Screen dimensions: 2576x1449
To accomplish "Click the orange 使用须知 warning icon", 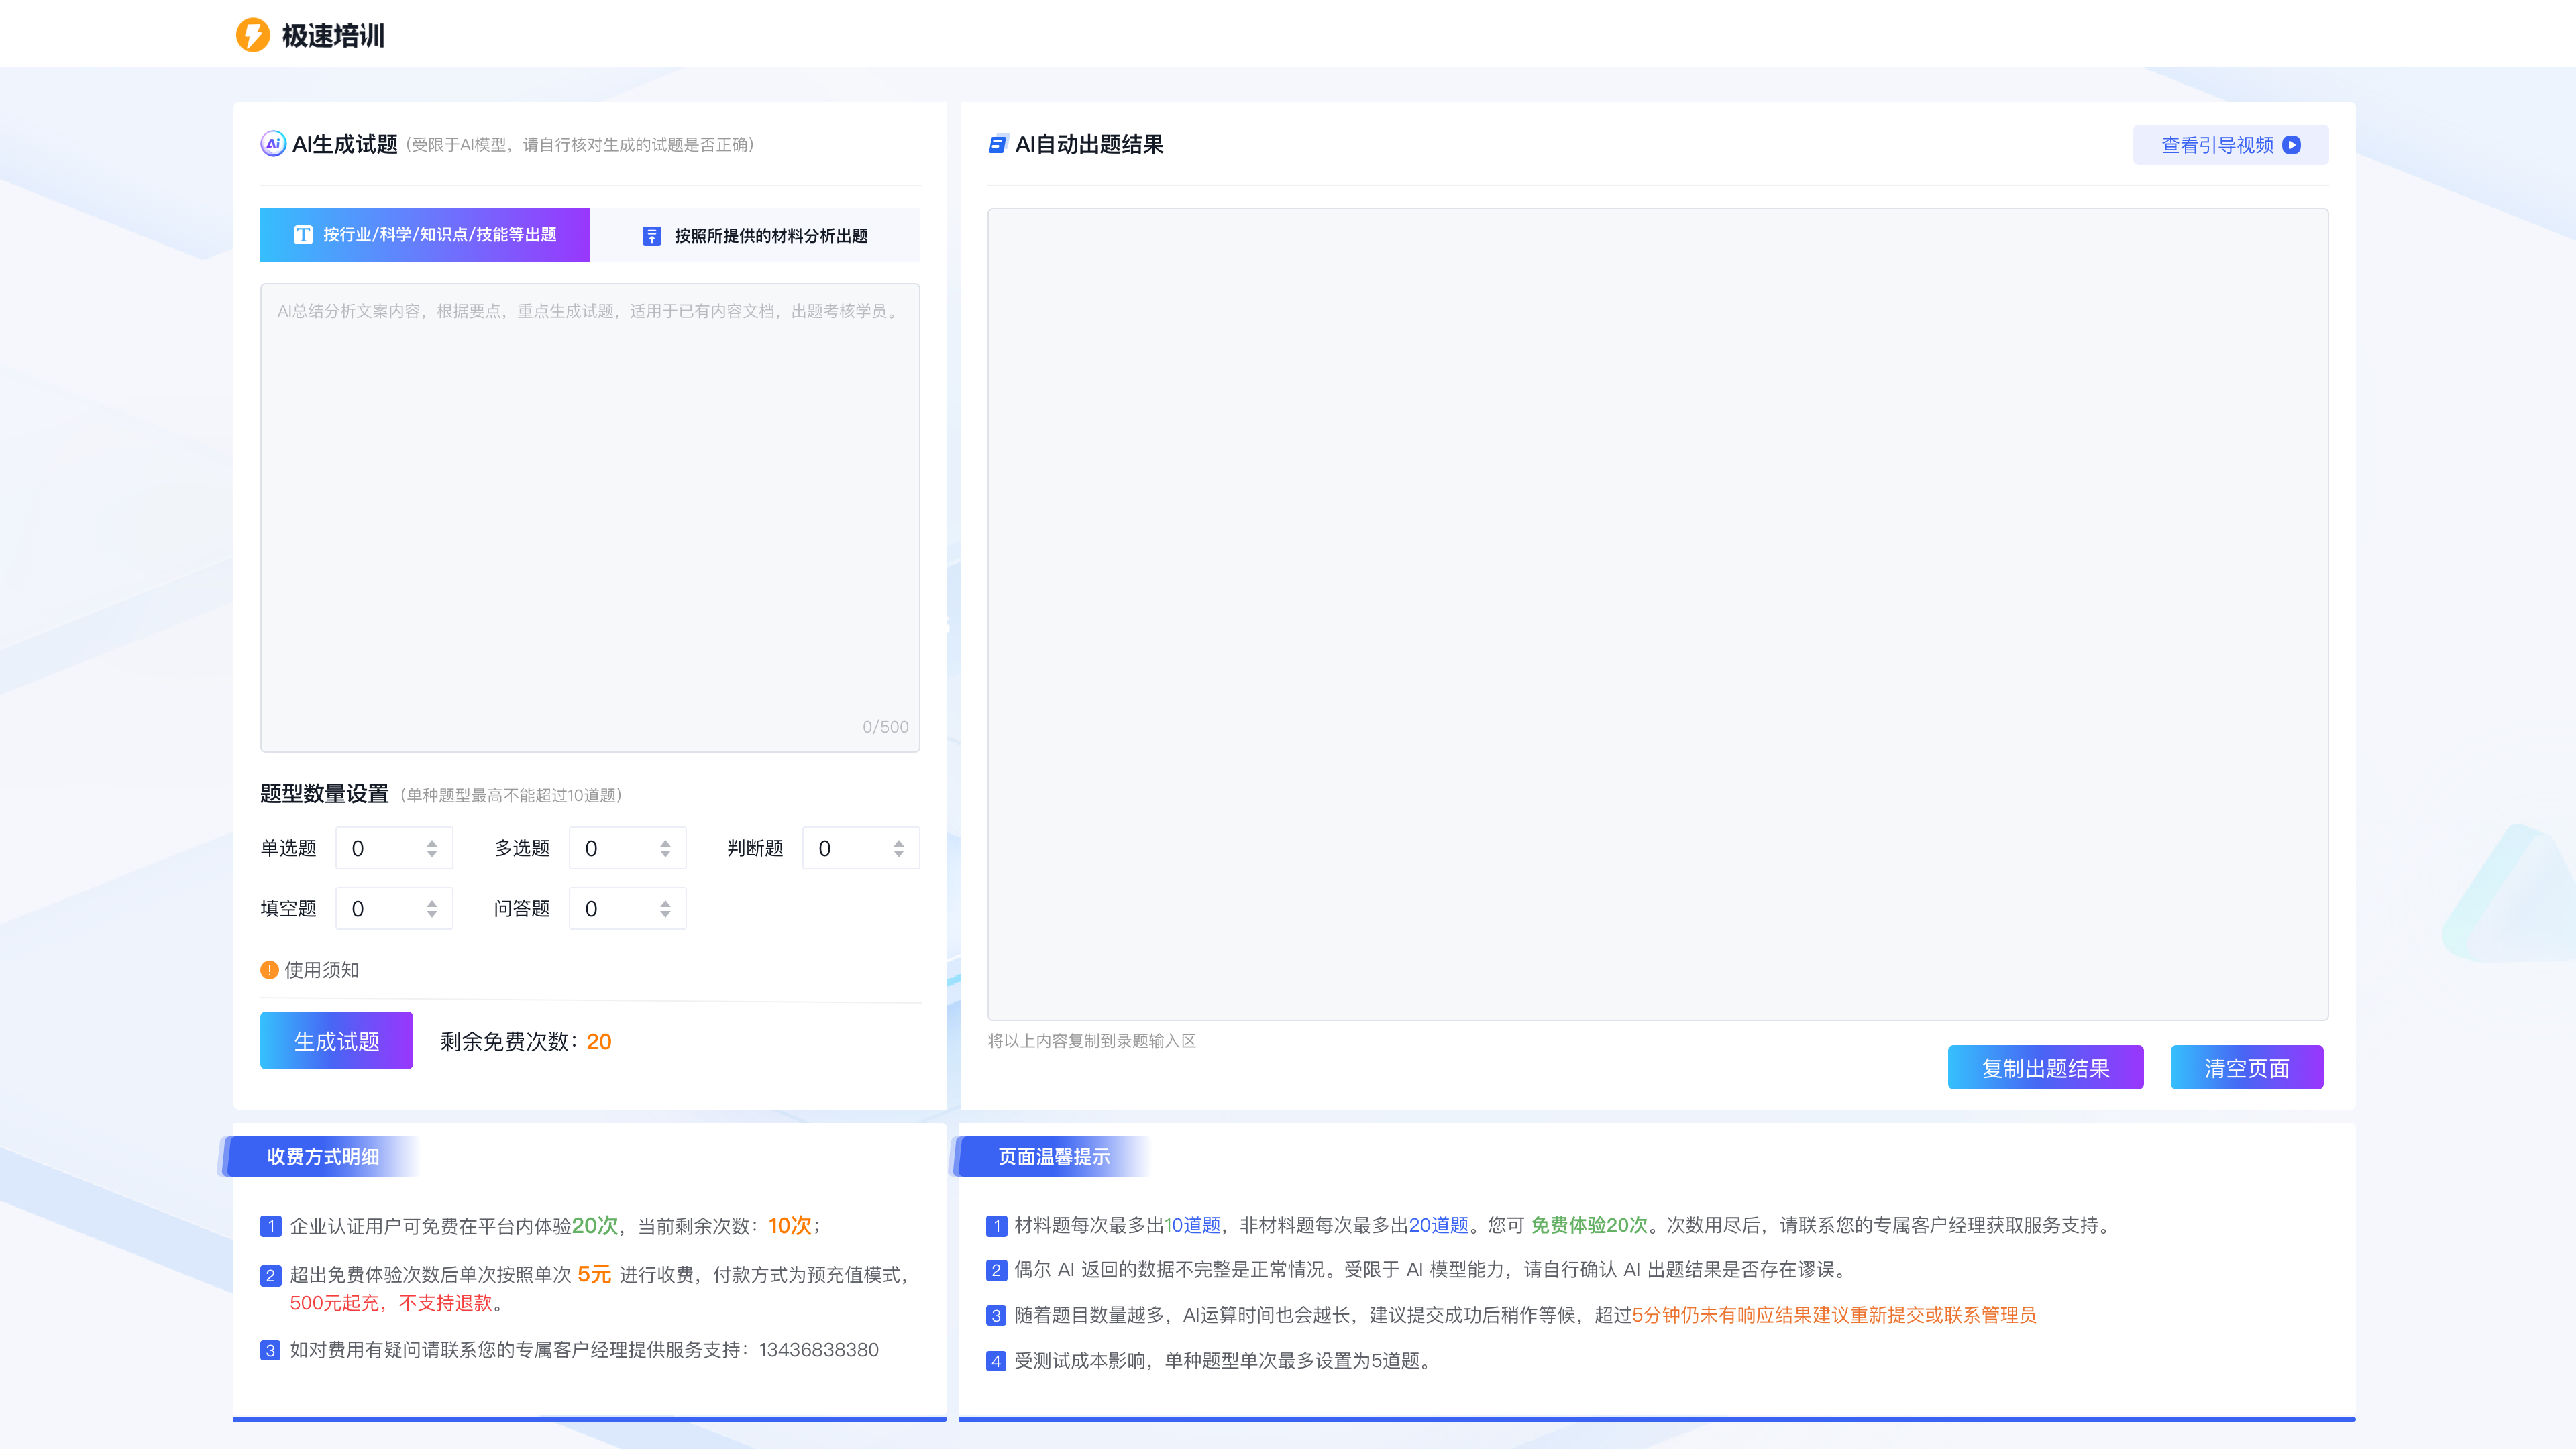I will point(269,970).
